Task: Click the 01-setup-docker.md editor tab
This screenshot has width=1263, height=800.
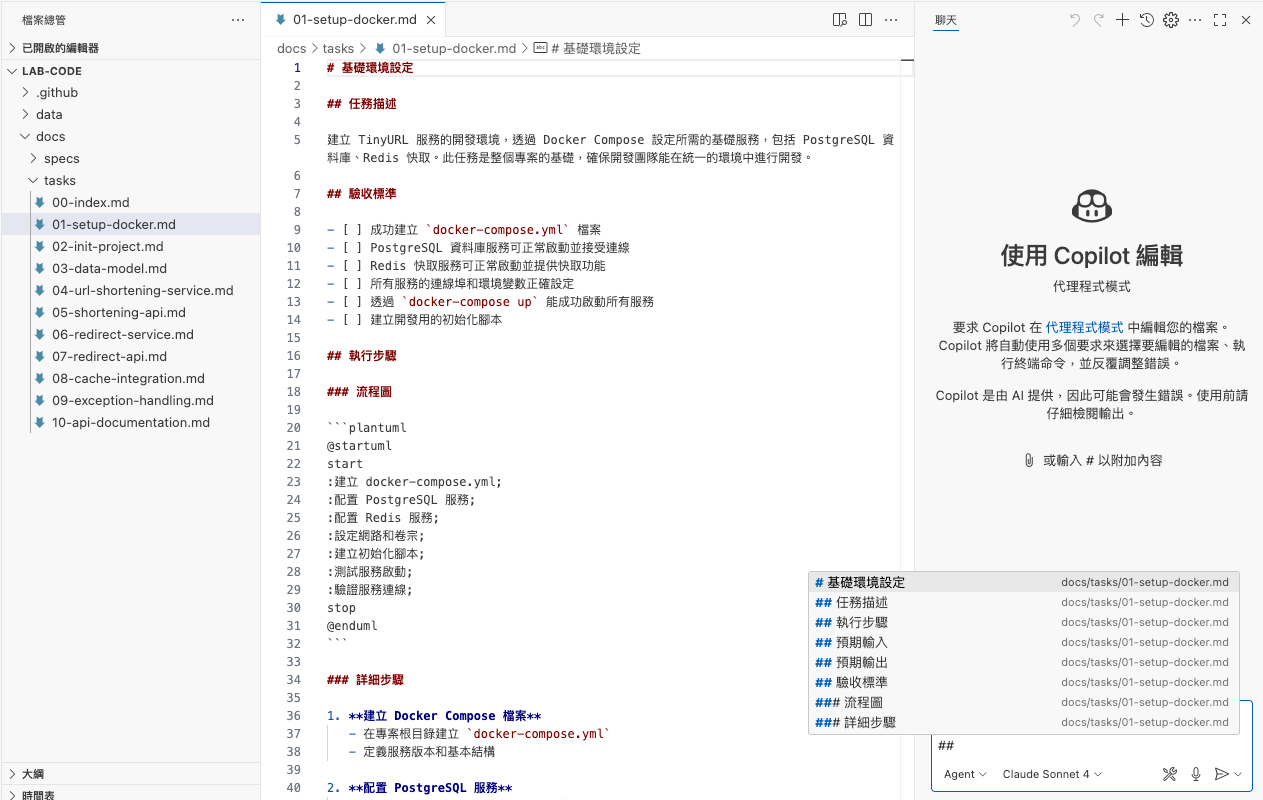Action: [352, 18]
